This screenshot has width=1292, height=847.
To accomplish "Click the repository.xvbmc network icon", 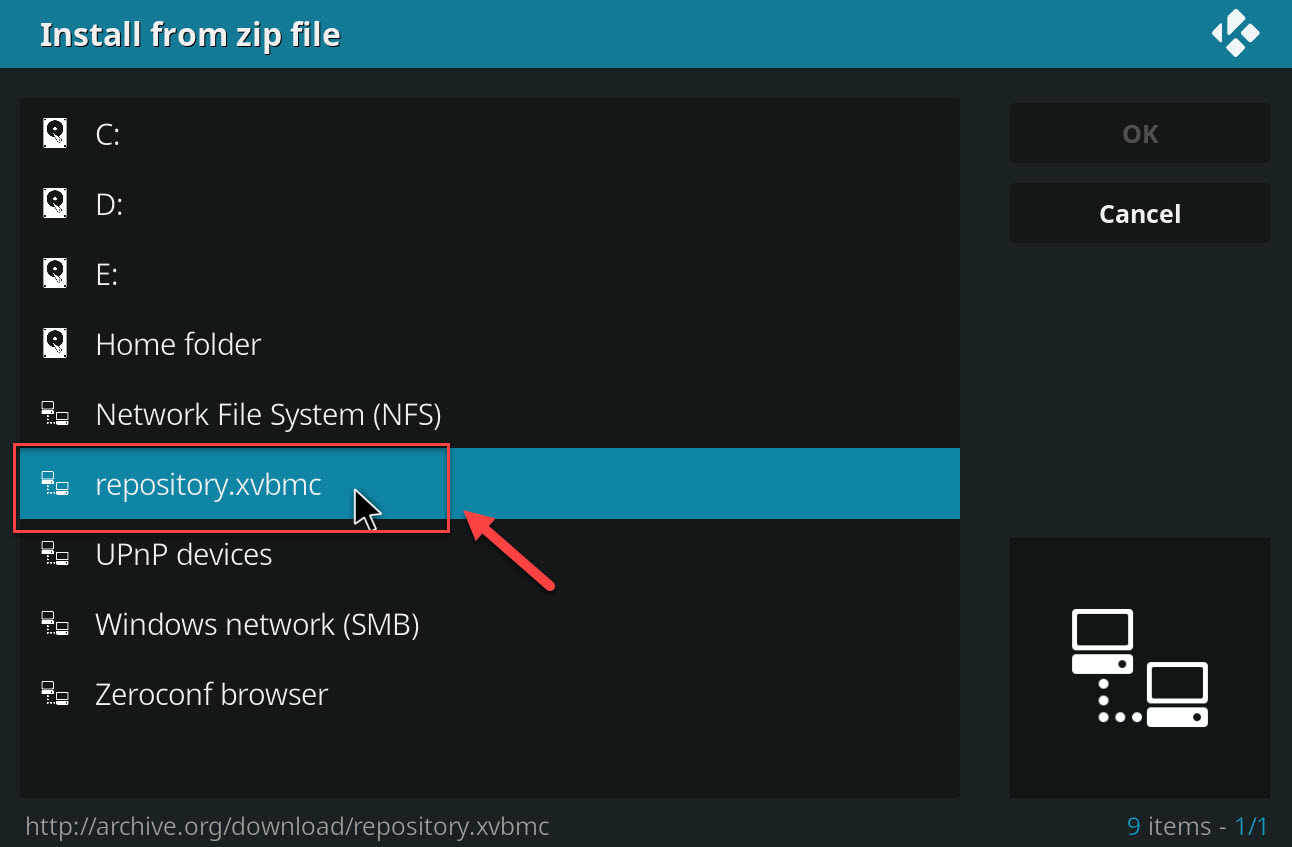I will (x=55, y=484).
